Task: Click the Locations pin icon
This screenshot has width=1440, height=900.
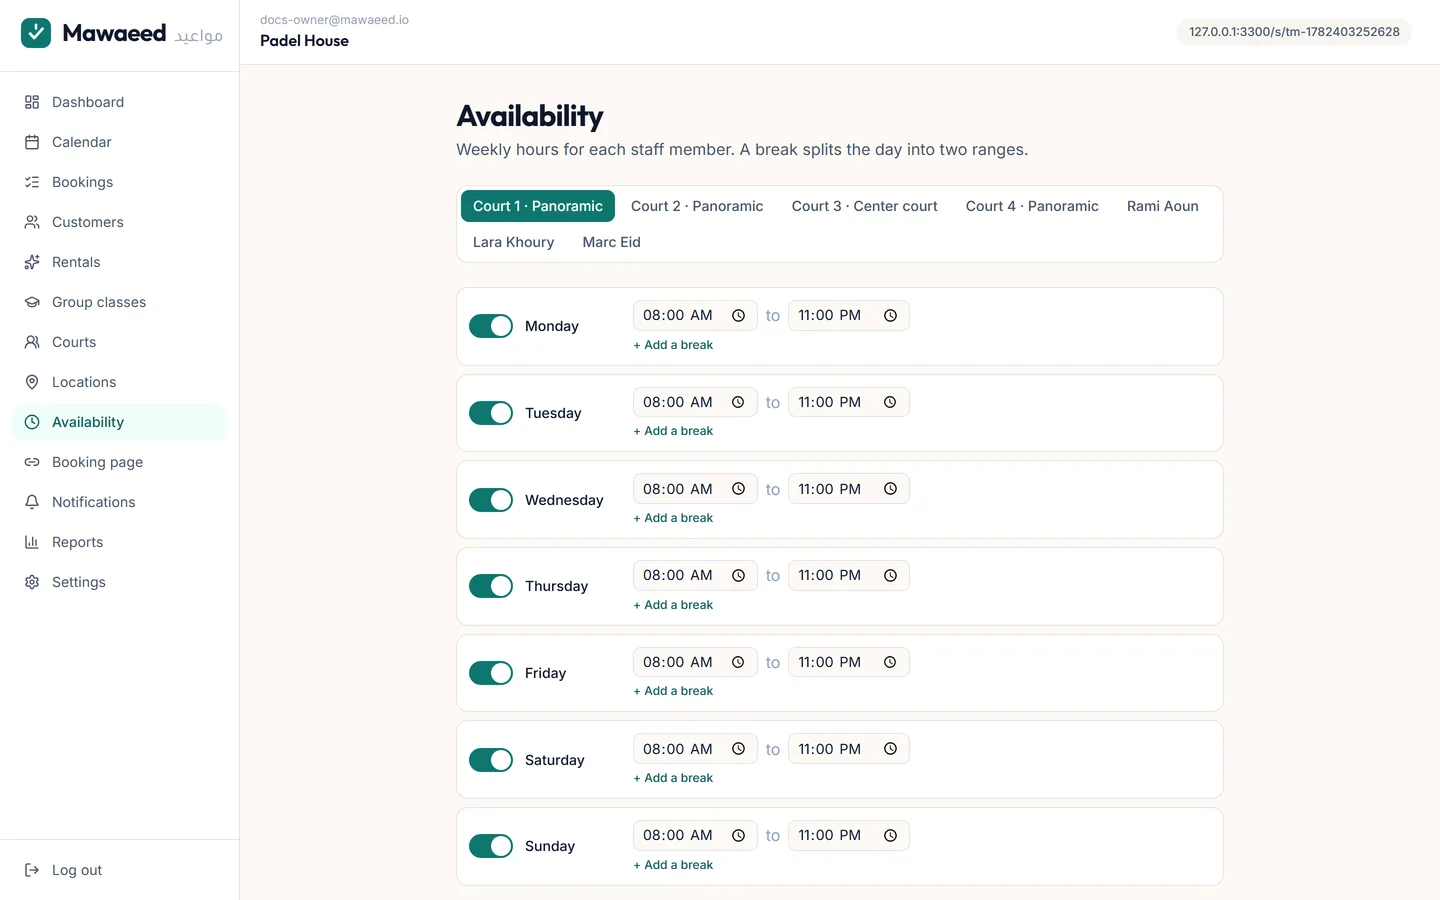Action: pyautogui.click(x=32, y=382)
